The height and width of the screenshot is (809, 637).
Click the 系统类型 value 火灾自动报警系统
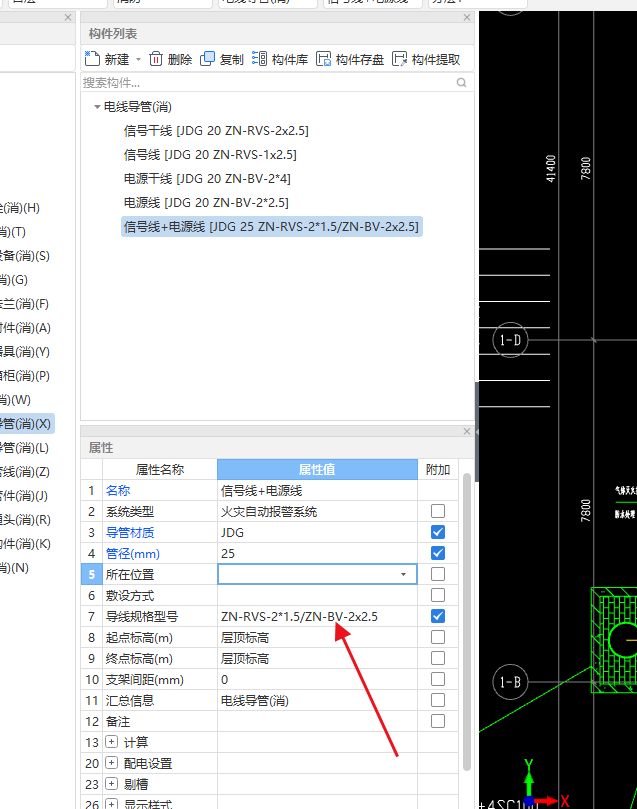[x=317, y=511]
